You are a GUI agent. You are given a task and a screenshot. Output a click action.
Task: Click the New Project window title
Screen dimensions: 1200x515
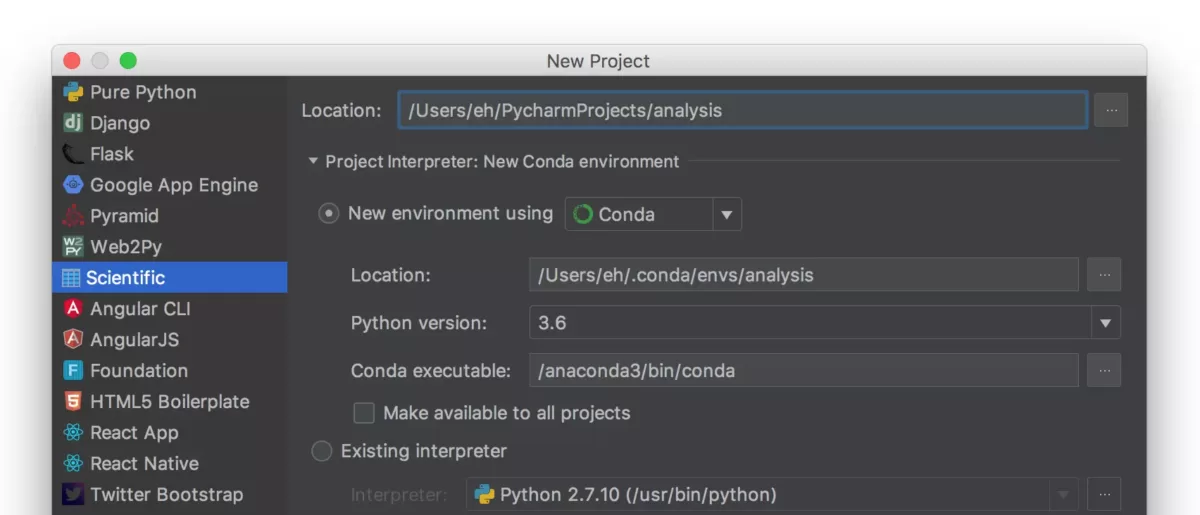click(x=598, y=61)
